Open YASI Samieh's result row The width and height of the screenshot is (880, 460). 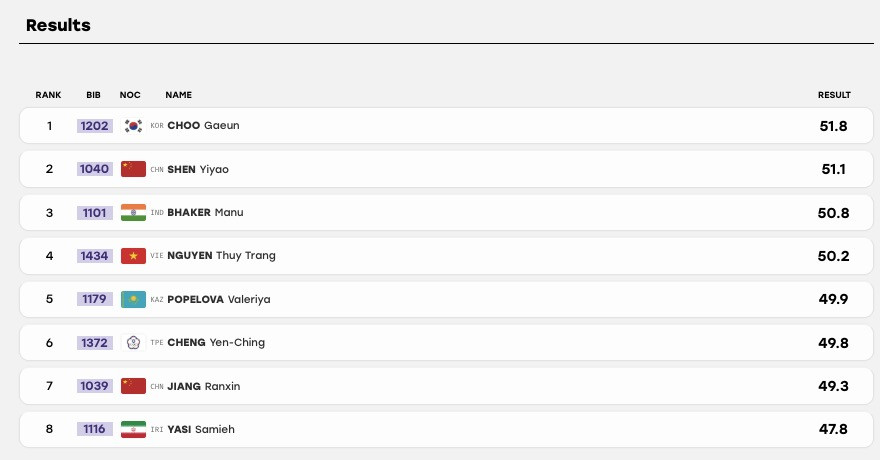pyautogui.click(x=446, y=430)
